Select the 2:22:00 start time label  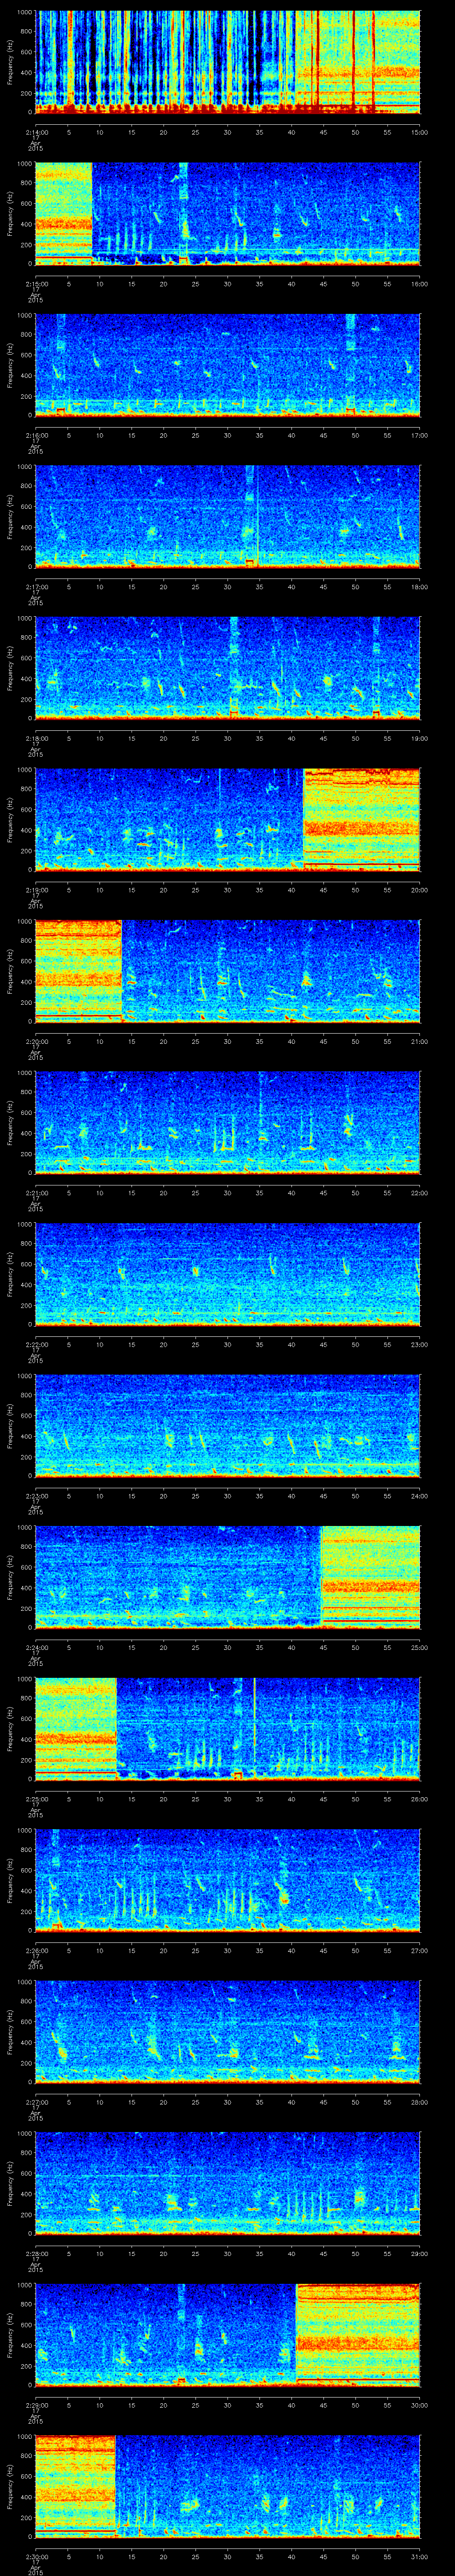tap(36, 1344)
